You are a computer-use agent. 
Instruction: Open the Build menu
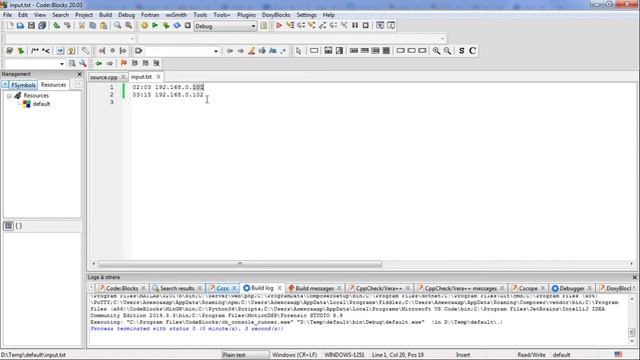tap(105, 15)
